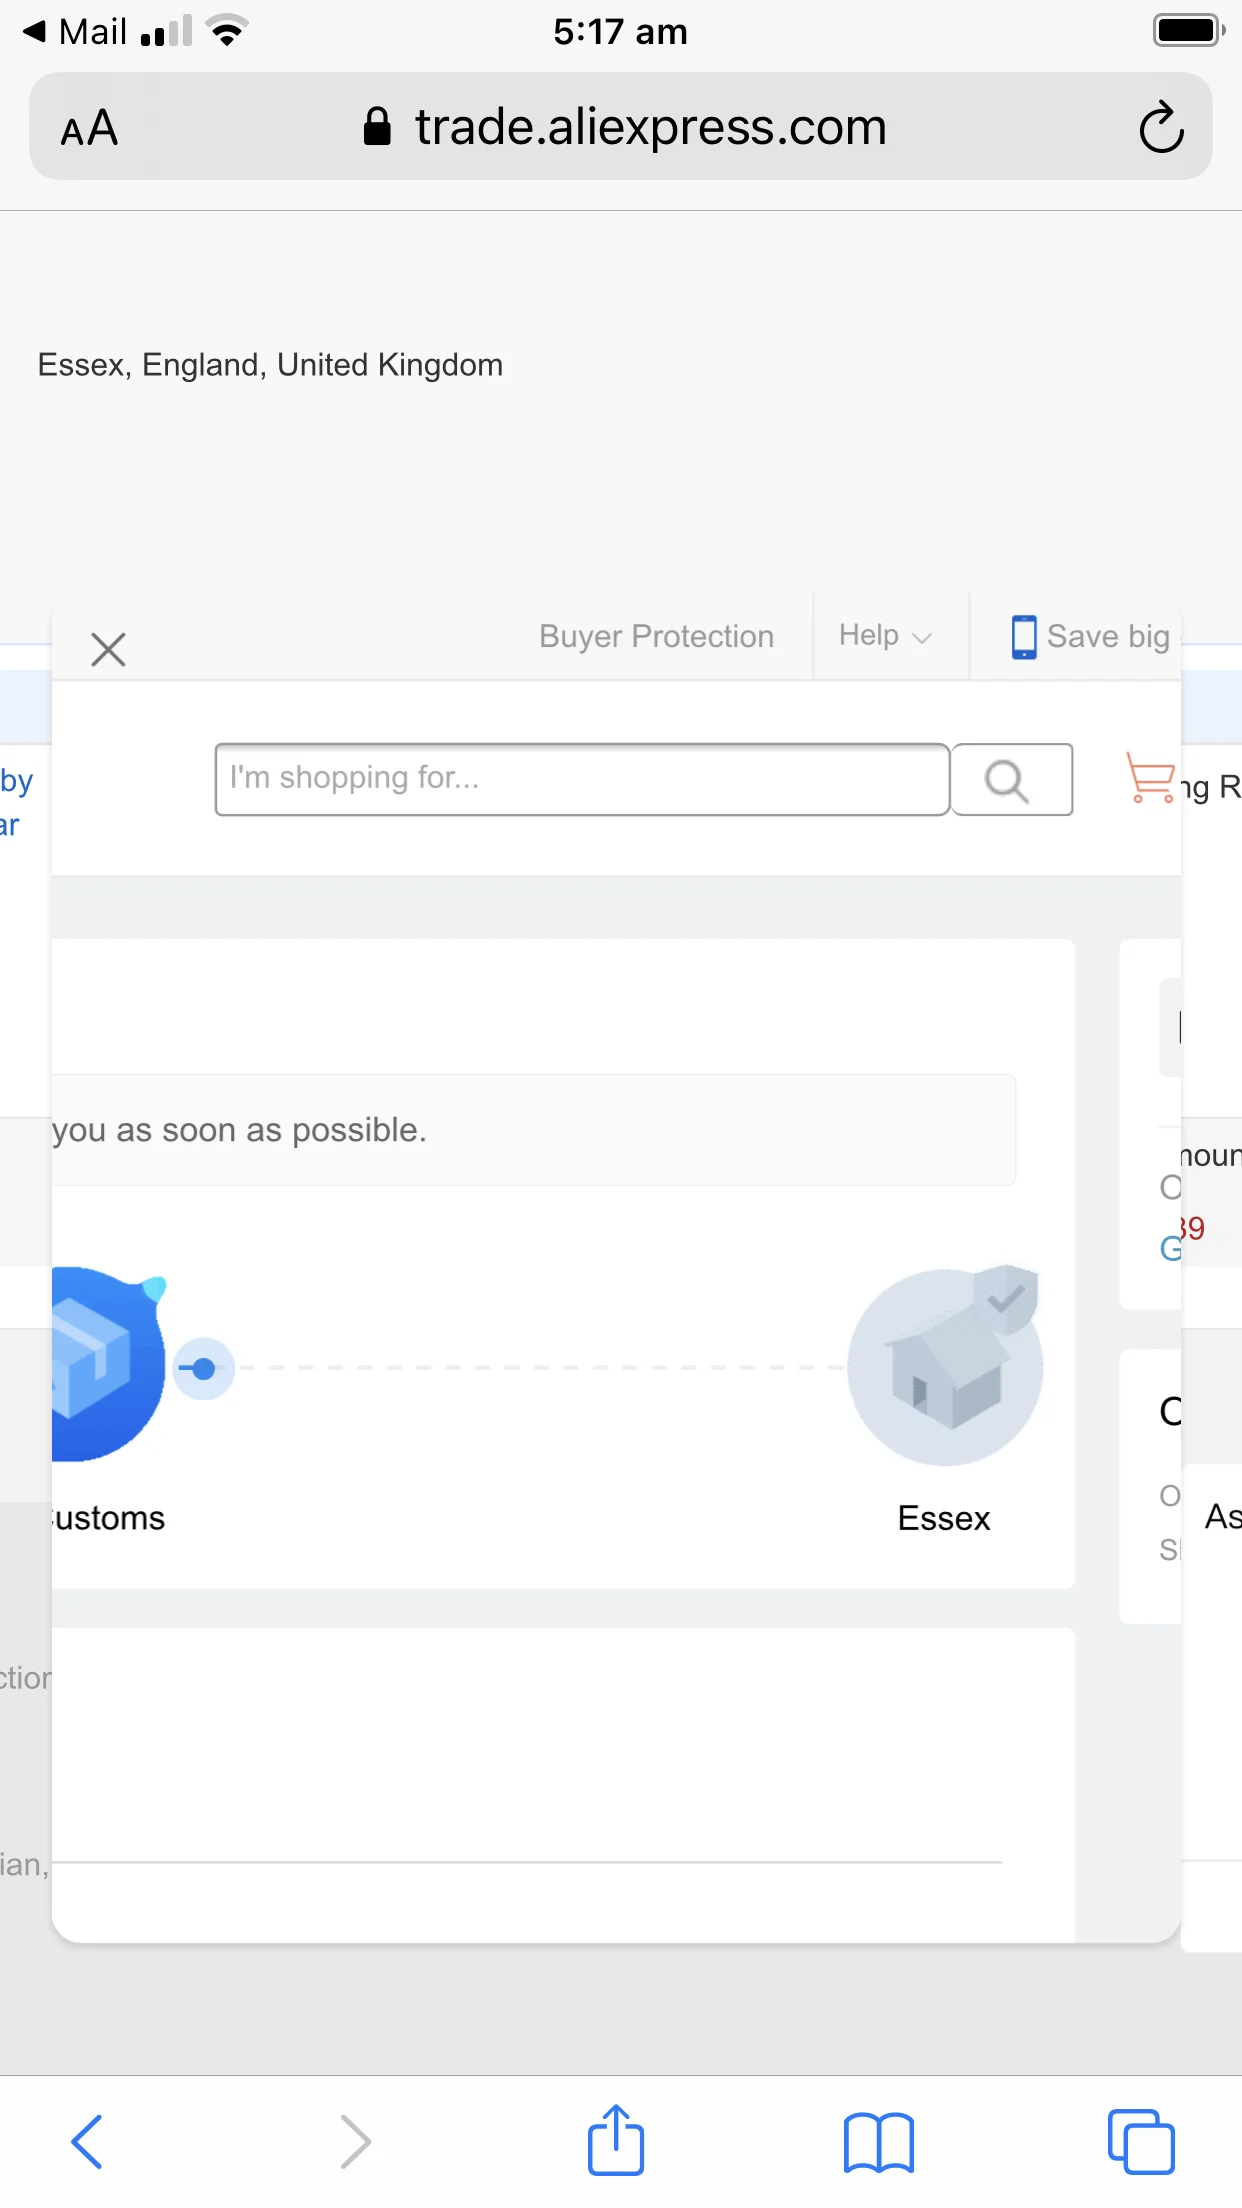This screenshot has width=1242, height=2208.
Task: Open the Safari share sheet icon
Action: (x=616, y=2139)
